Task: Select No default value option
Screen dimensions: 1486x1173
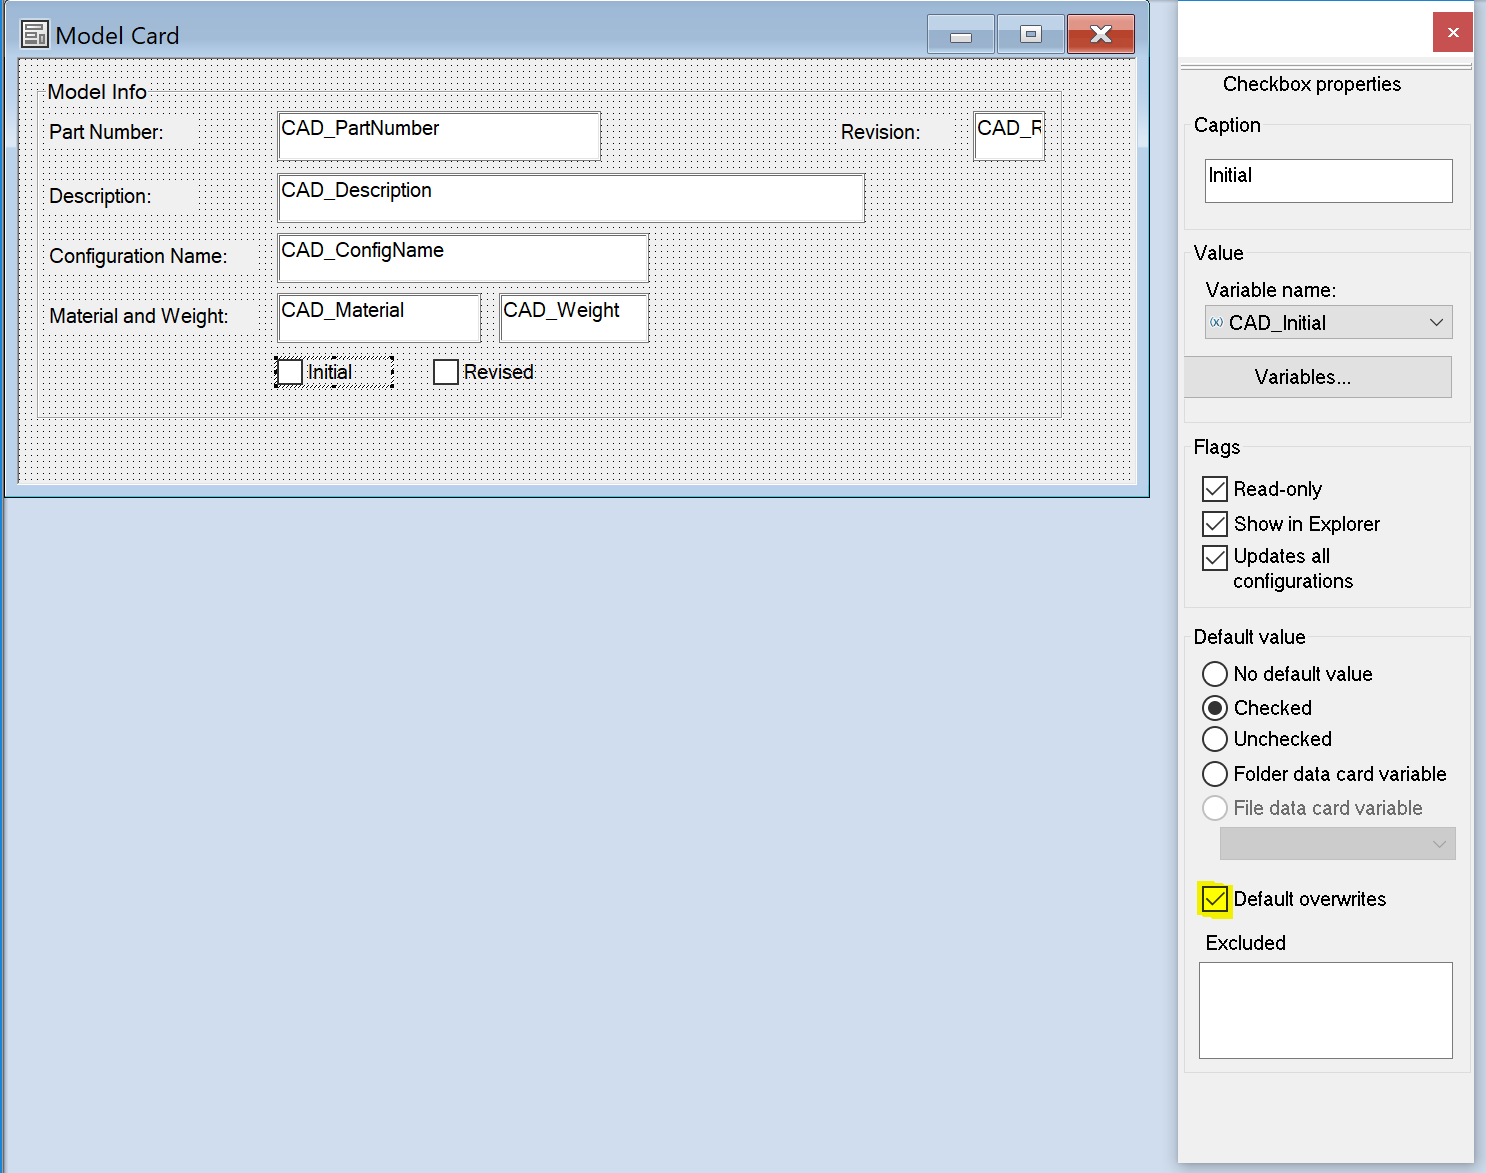Action: point(1215,674)
